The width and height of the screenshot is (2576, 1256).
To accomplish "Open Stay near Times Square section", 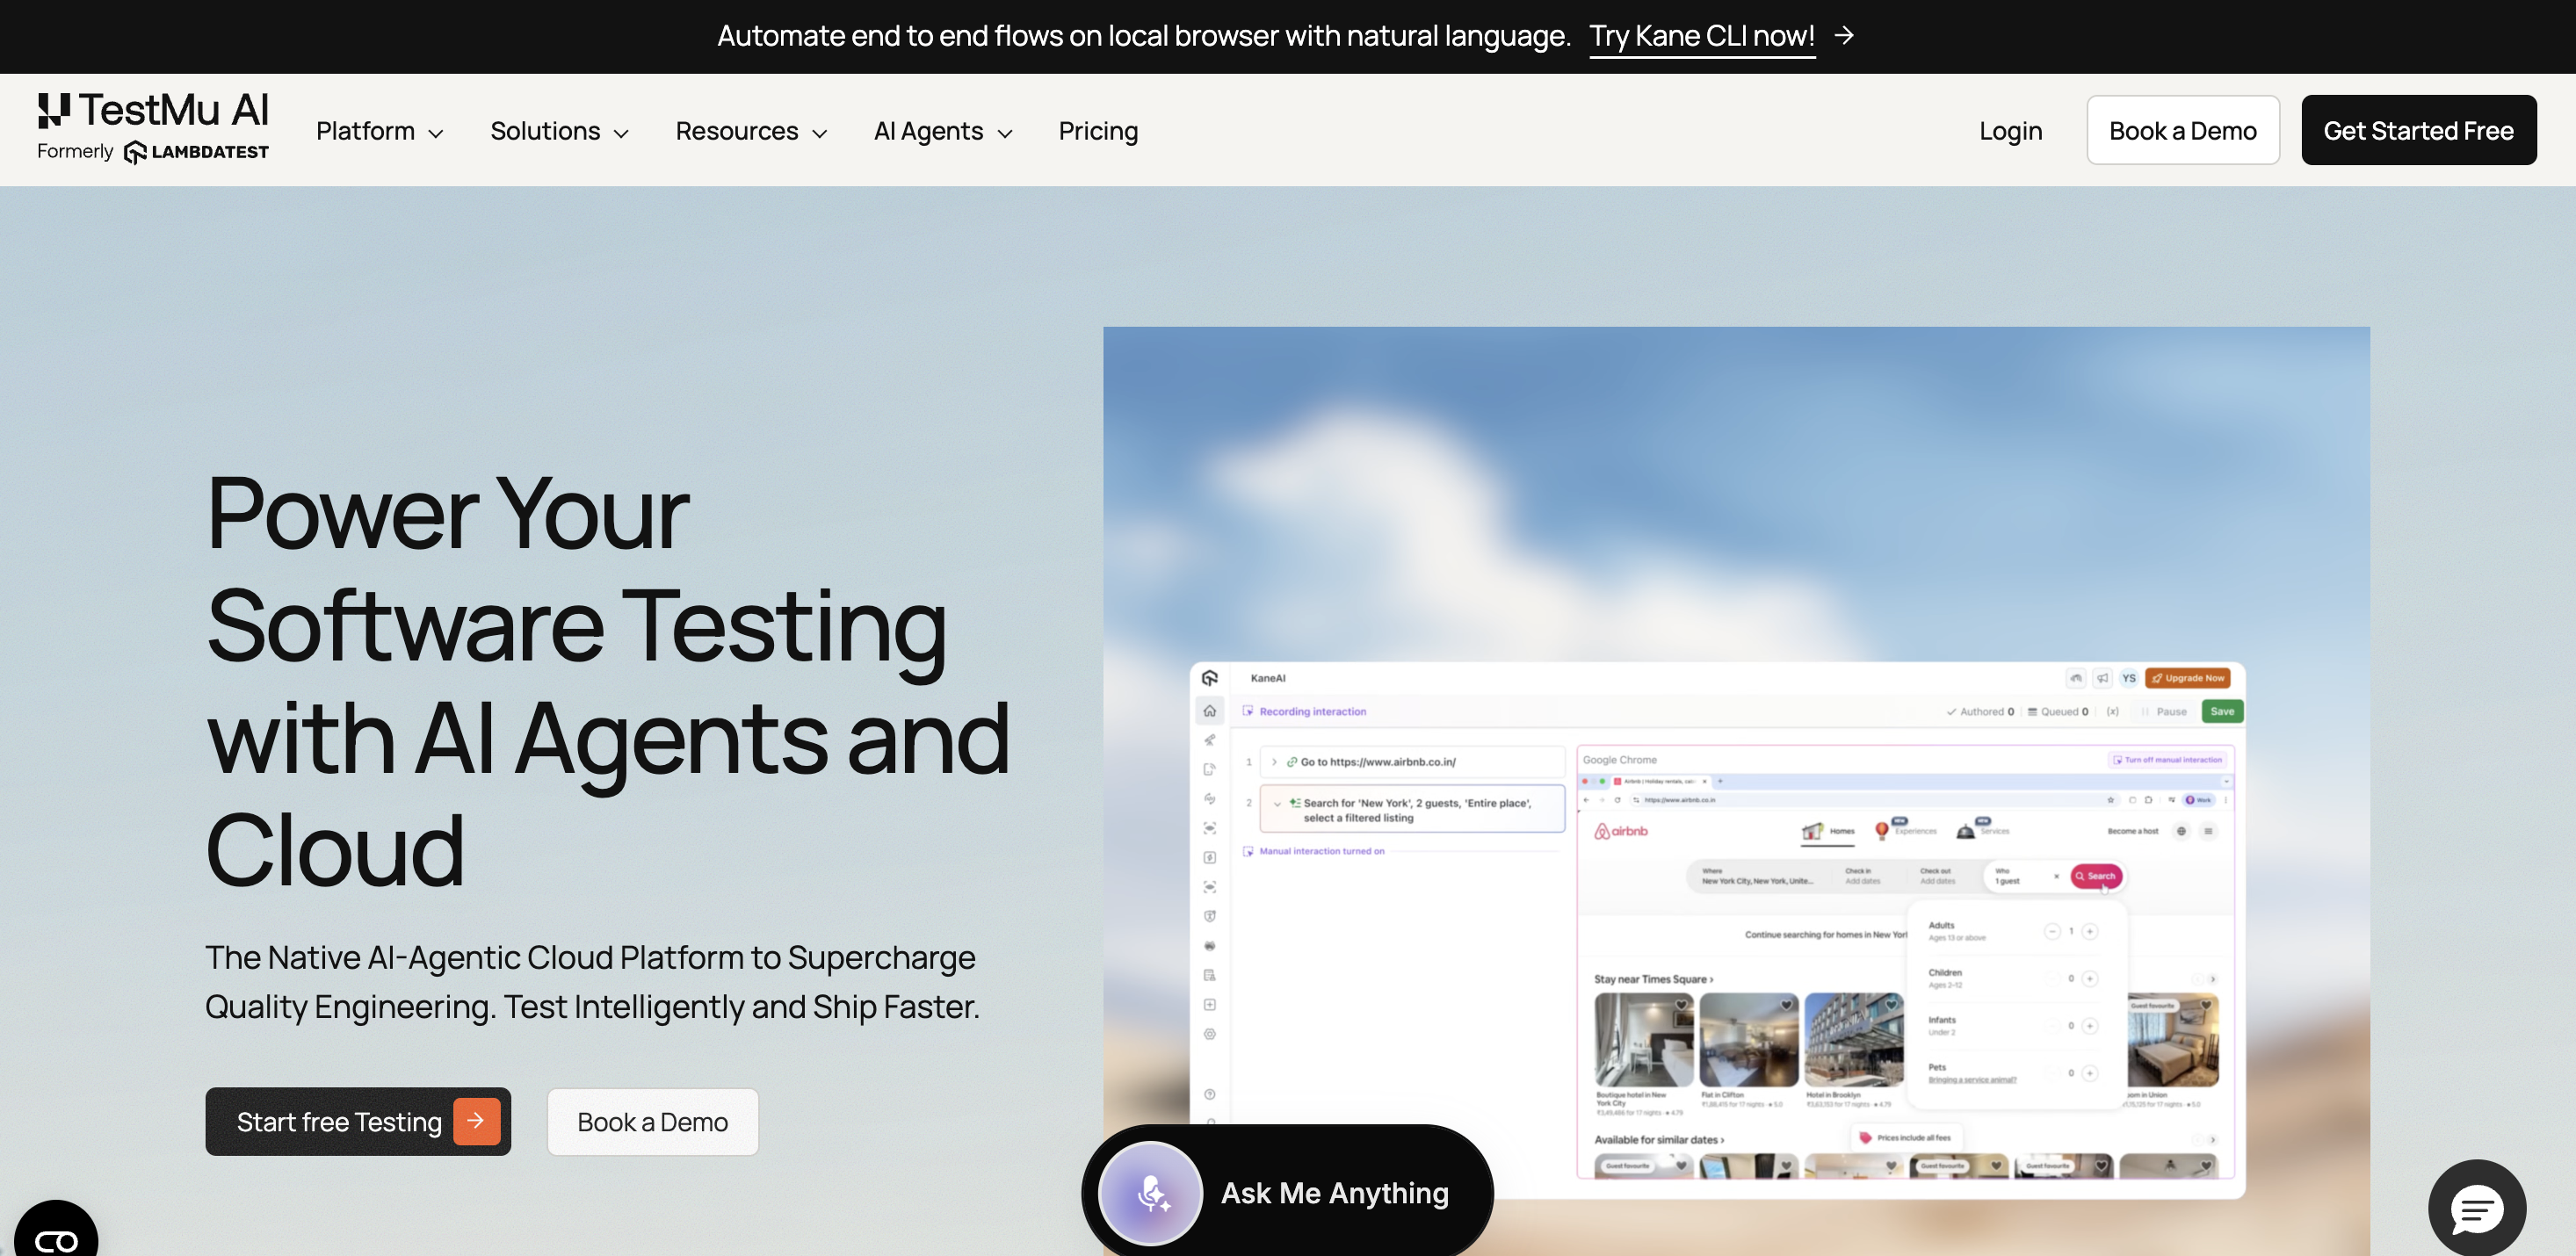I will 1653,979.
